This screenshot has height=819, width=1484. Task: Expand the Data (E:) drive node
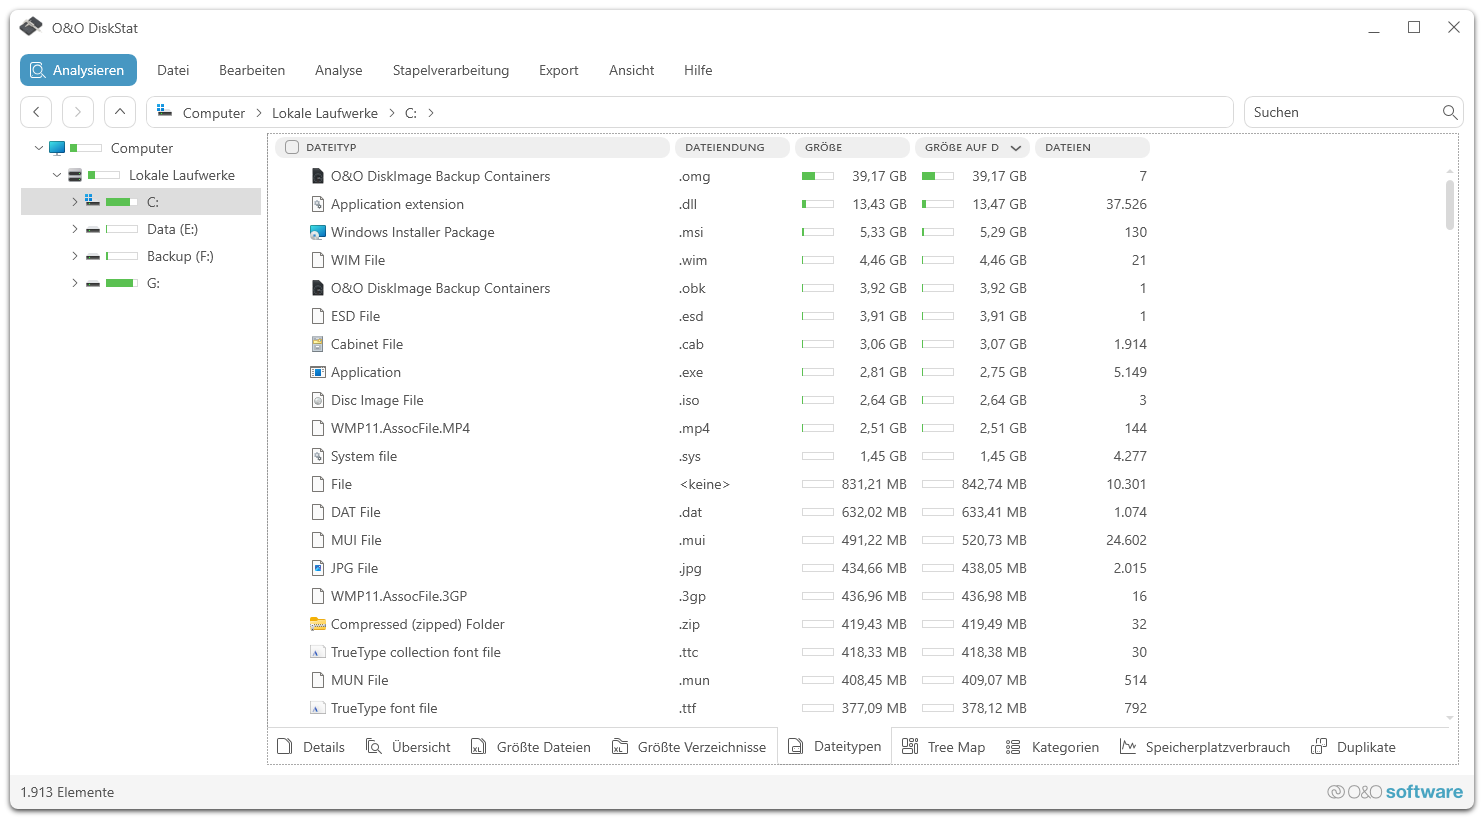point(74,229)
